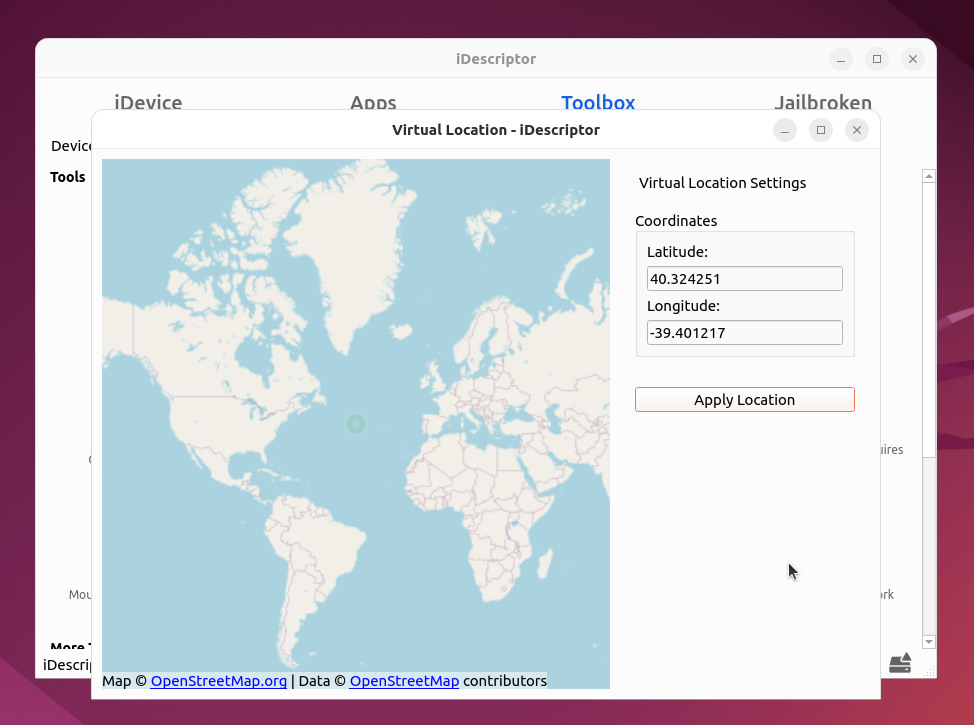Screen dimensions: 974x725
Task: Click the eject disk icon near the scrollbar
Action: [899, 662]
